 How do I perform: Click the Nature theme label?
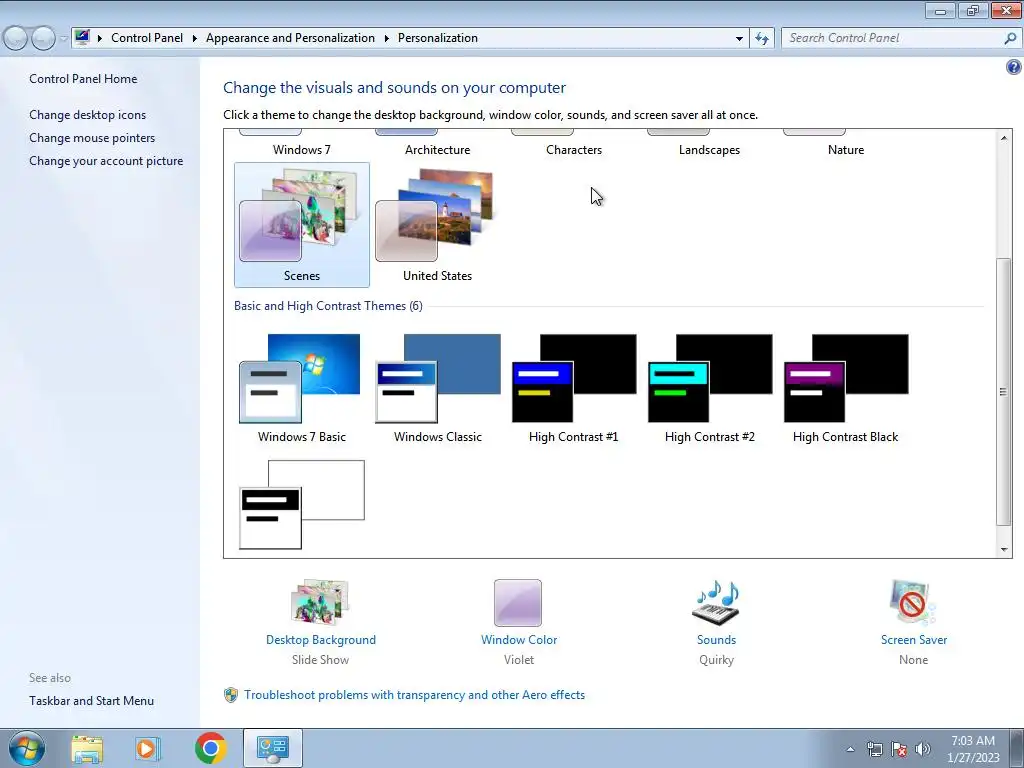tap(846, 150)
